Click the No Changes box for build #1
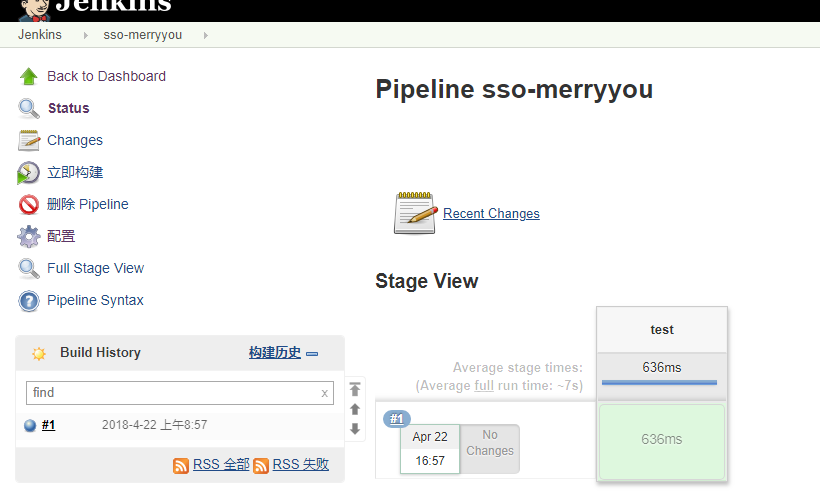 click(x=490, y=449)
